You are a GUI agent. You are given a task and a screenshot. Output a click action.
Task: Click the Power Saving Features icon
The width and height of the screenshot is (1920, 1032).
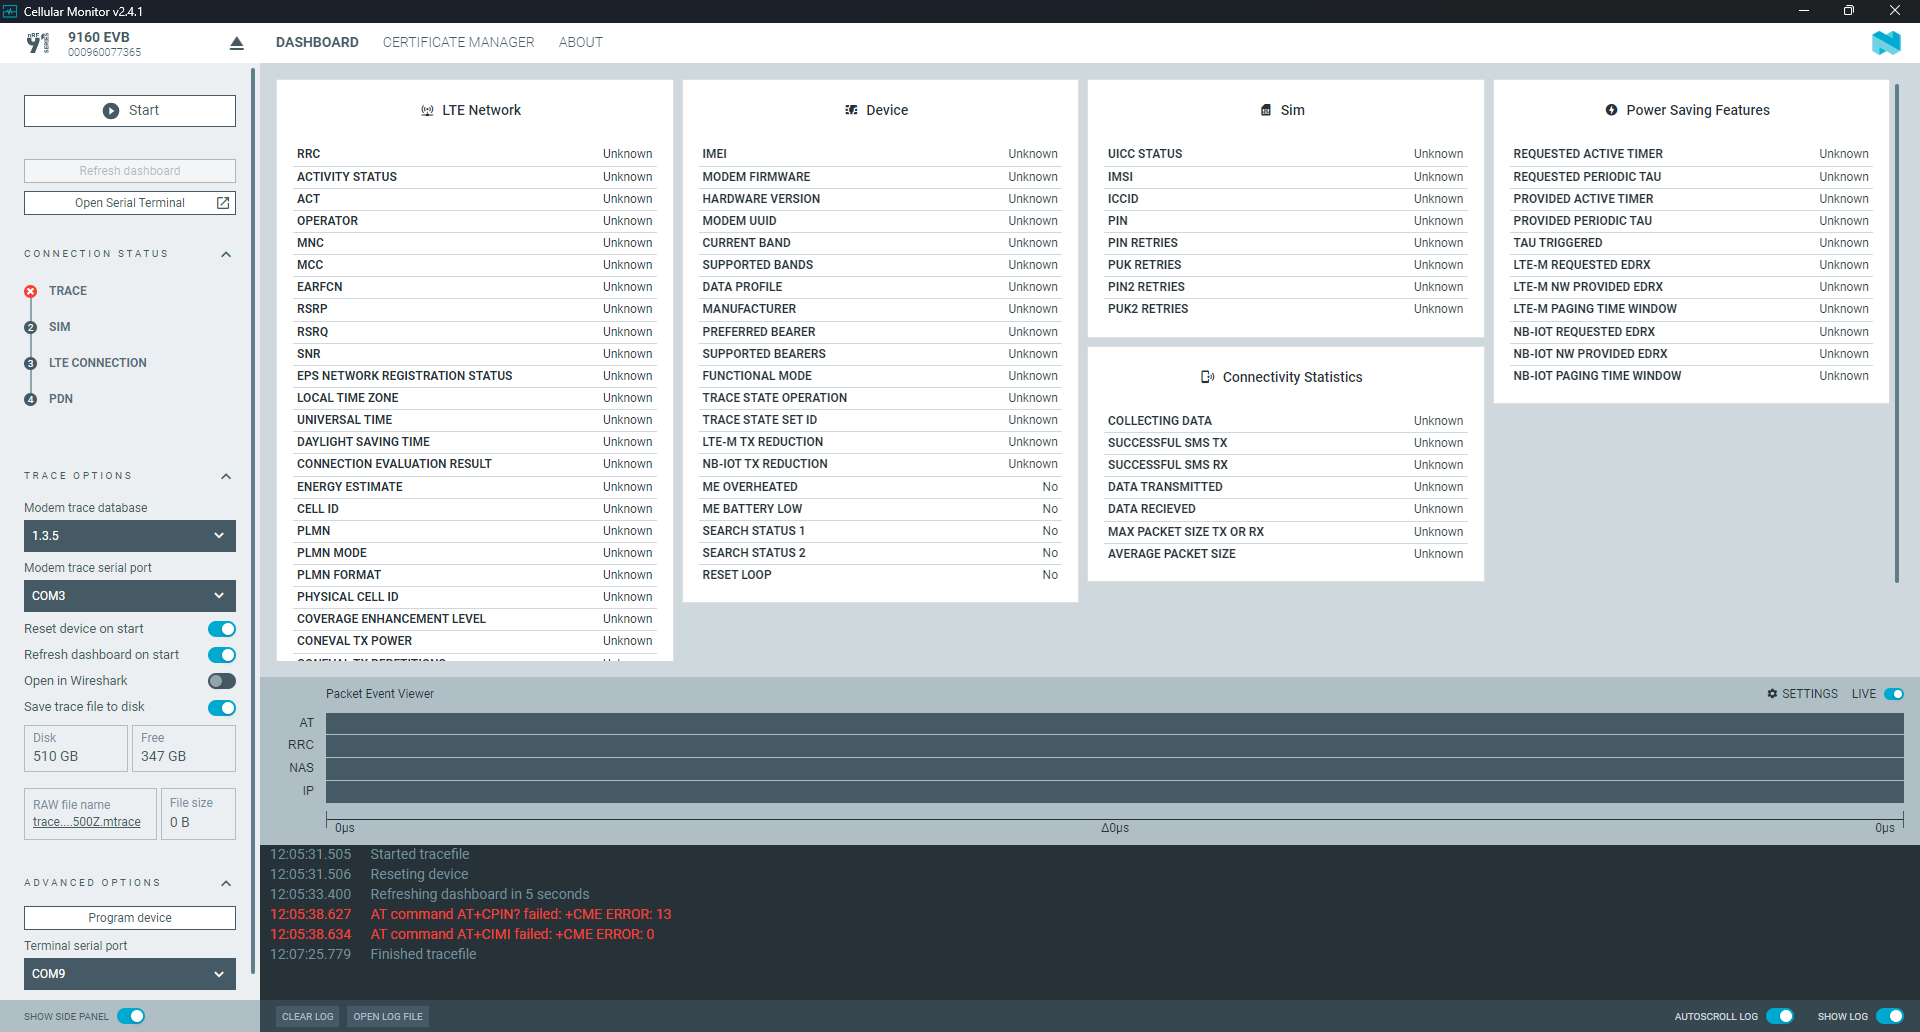pyautogui.click(x=1611, y=110)
